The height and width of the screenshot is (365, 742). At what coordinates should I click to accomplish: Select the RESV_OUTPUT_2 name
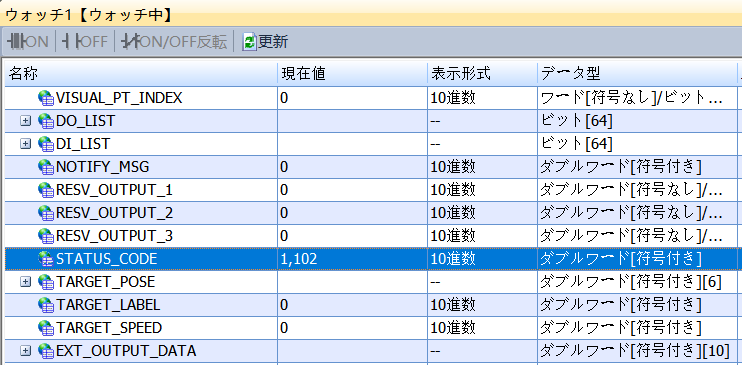click(114, 213)
